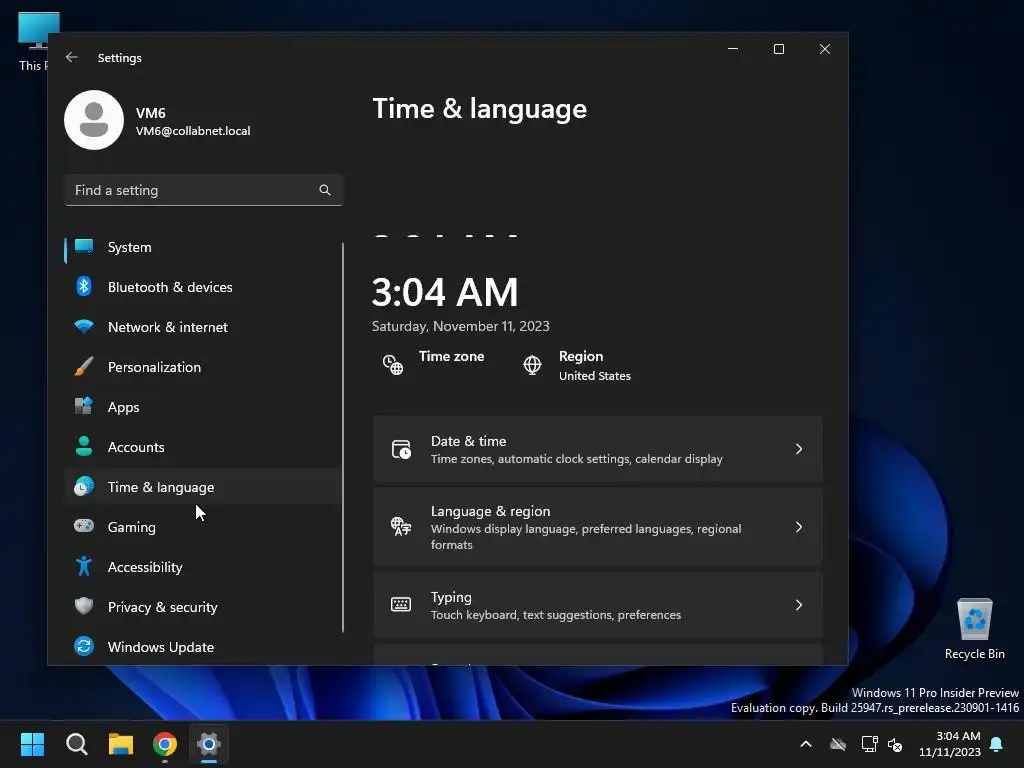The width and height of the screenshot is (1024, 768).
Task: Open Network & internet category
Action: [x=202, y=327]
